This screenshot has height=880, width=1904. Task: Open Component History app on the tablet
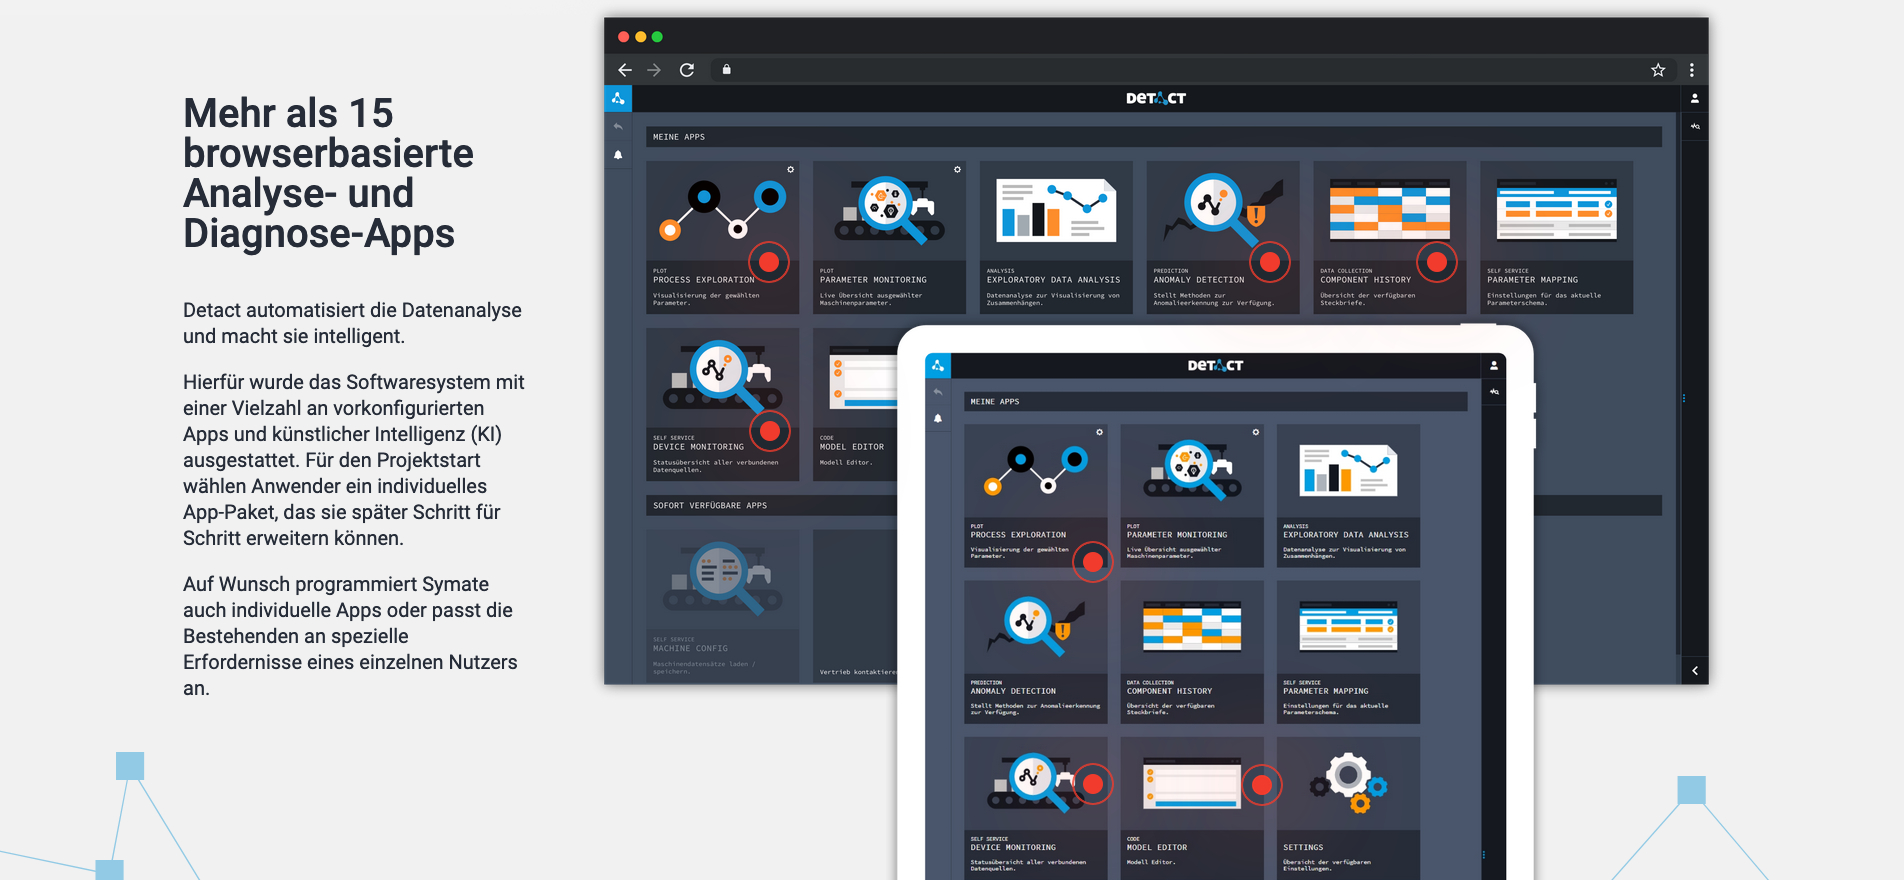[1192, 652]
